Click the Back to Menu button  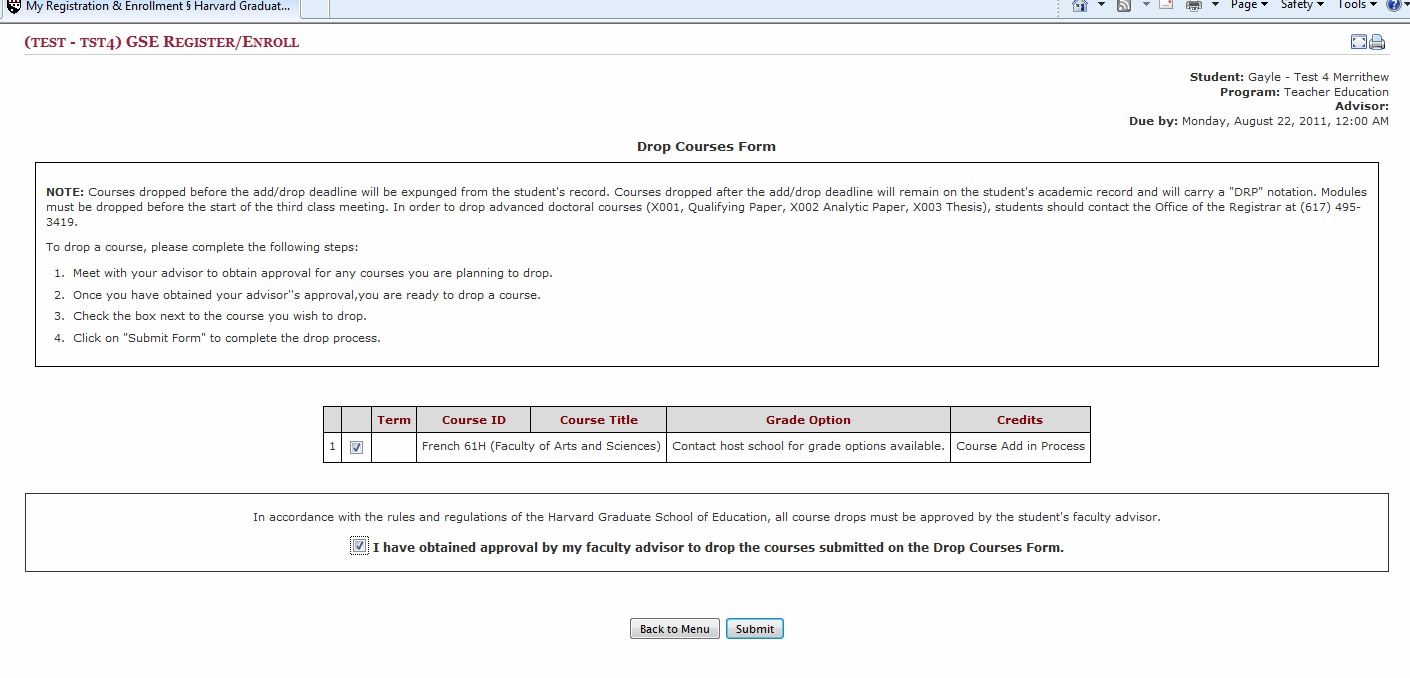(674, 629)
